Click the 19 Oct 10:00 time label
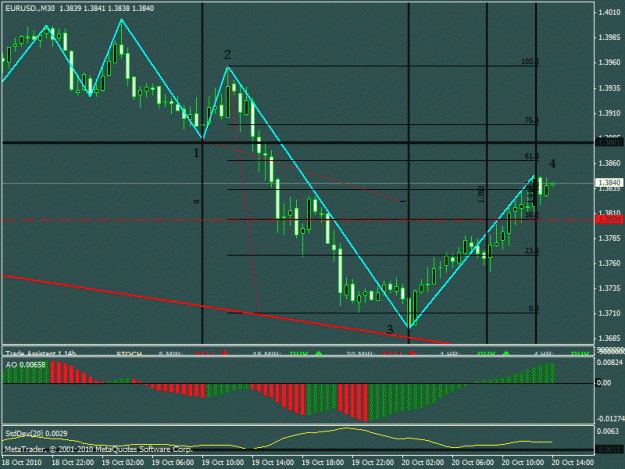The height and width of the screenshot is (469, 625). (x=223, y=462)
